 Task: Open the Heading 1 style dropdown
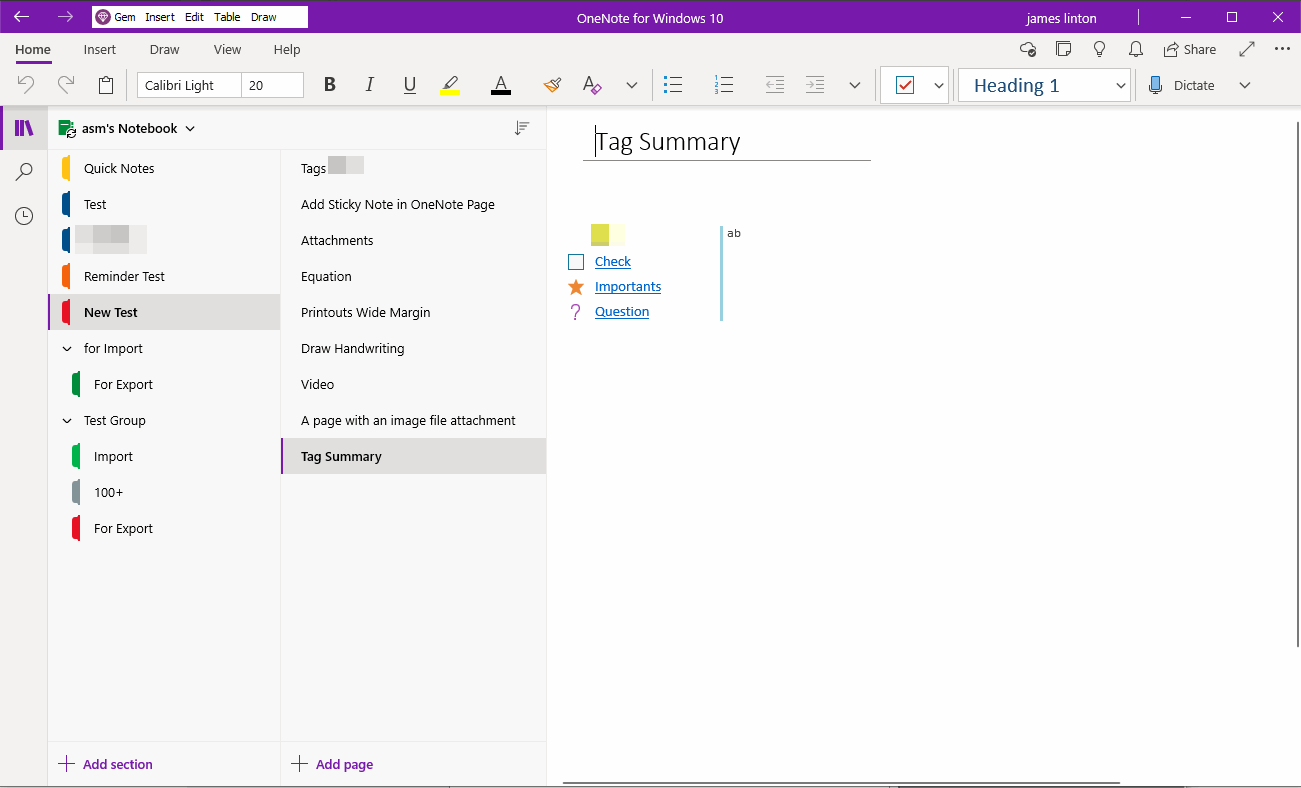pyautogui.click(x=1119, y=85)
